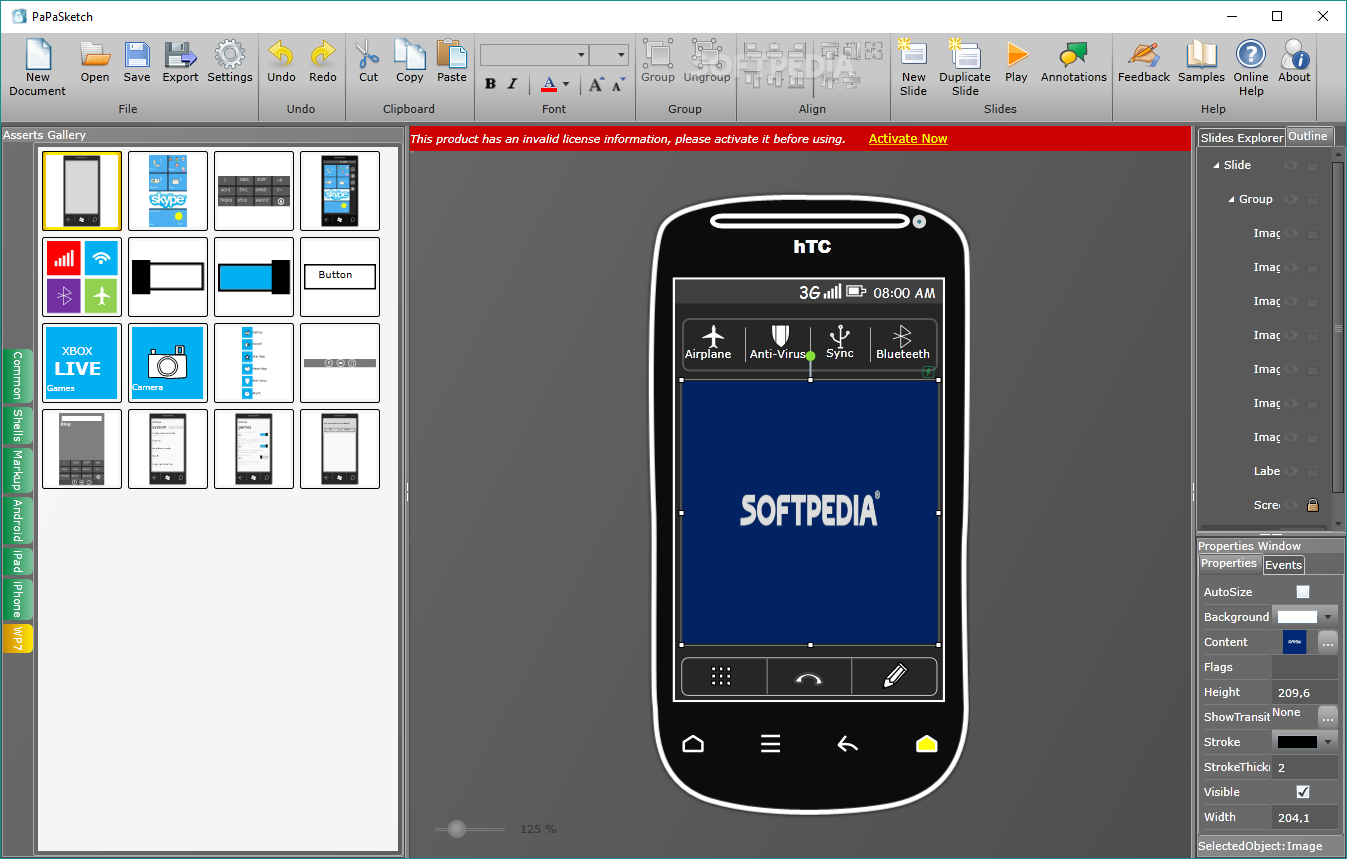The height and width of the screenshot is (859, 1347).
Task: Undo the last action
Action: click(x=281, y=62)
